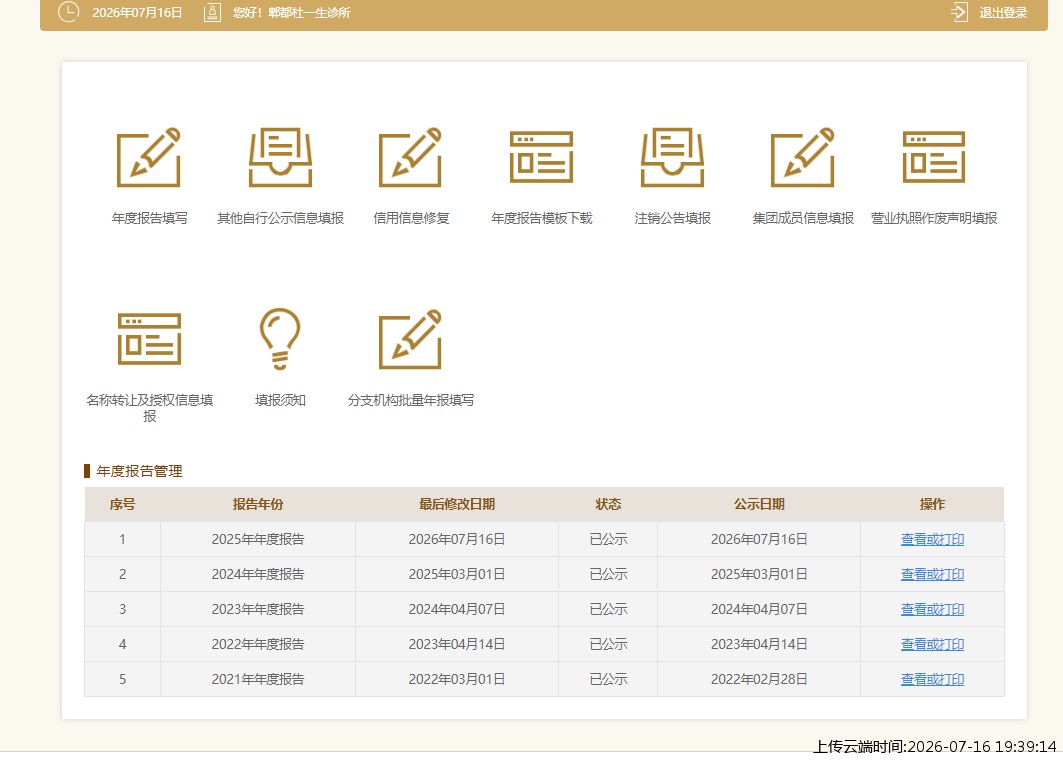Screen dimensions: 1063x760
Task: Click the 退出登录 logout link
Action: [x=1003, y=12]
